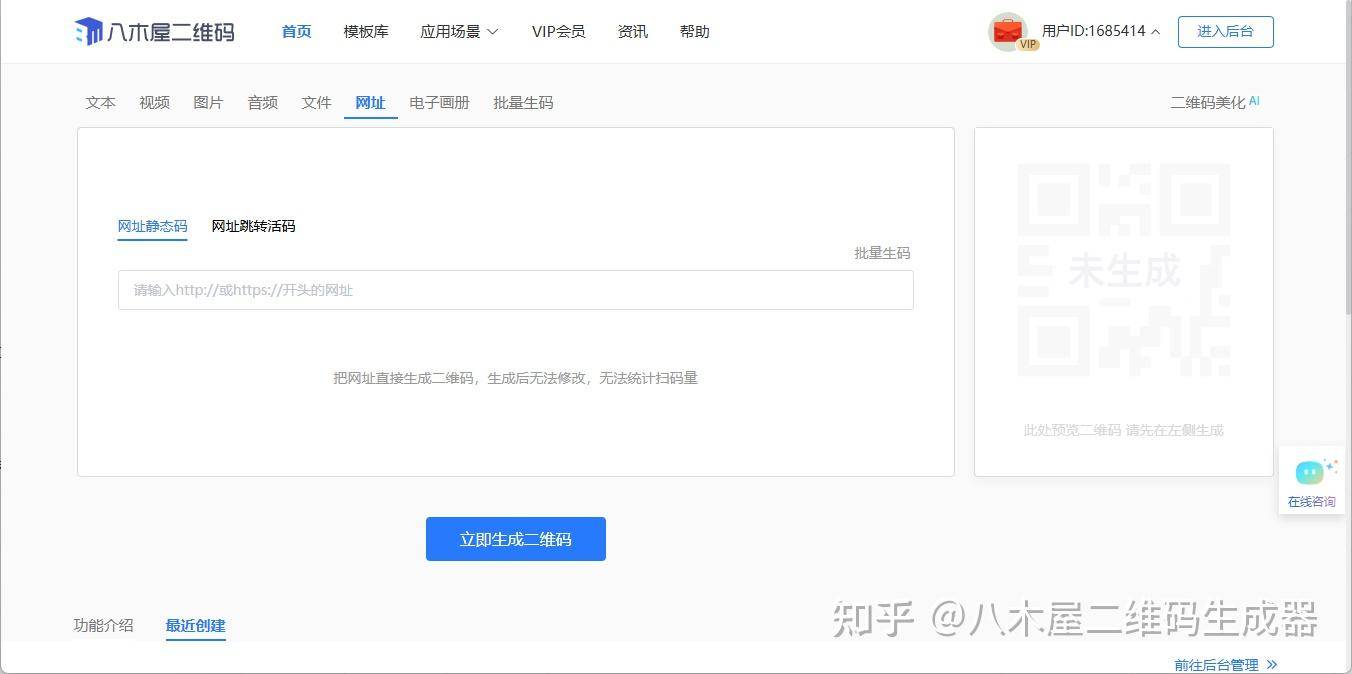Select the 网址静态码 option

pyautogui.click(x=152, y=226)
